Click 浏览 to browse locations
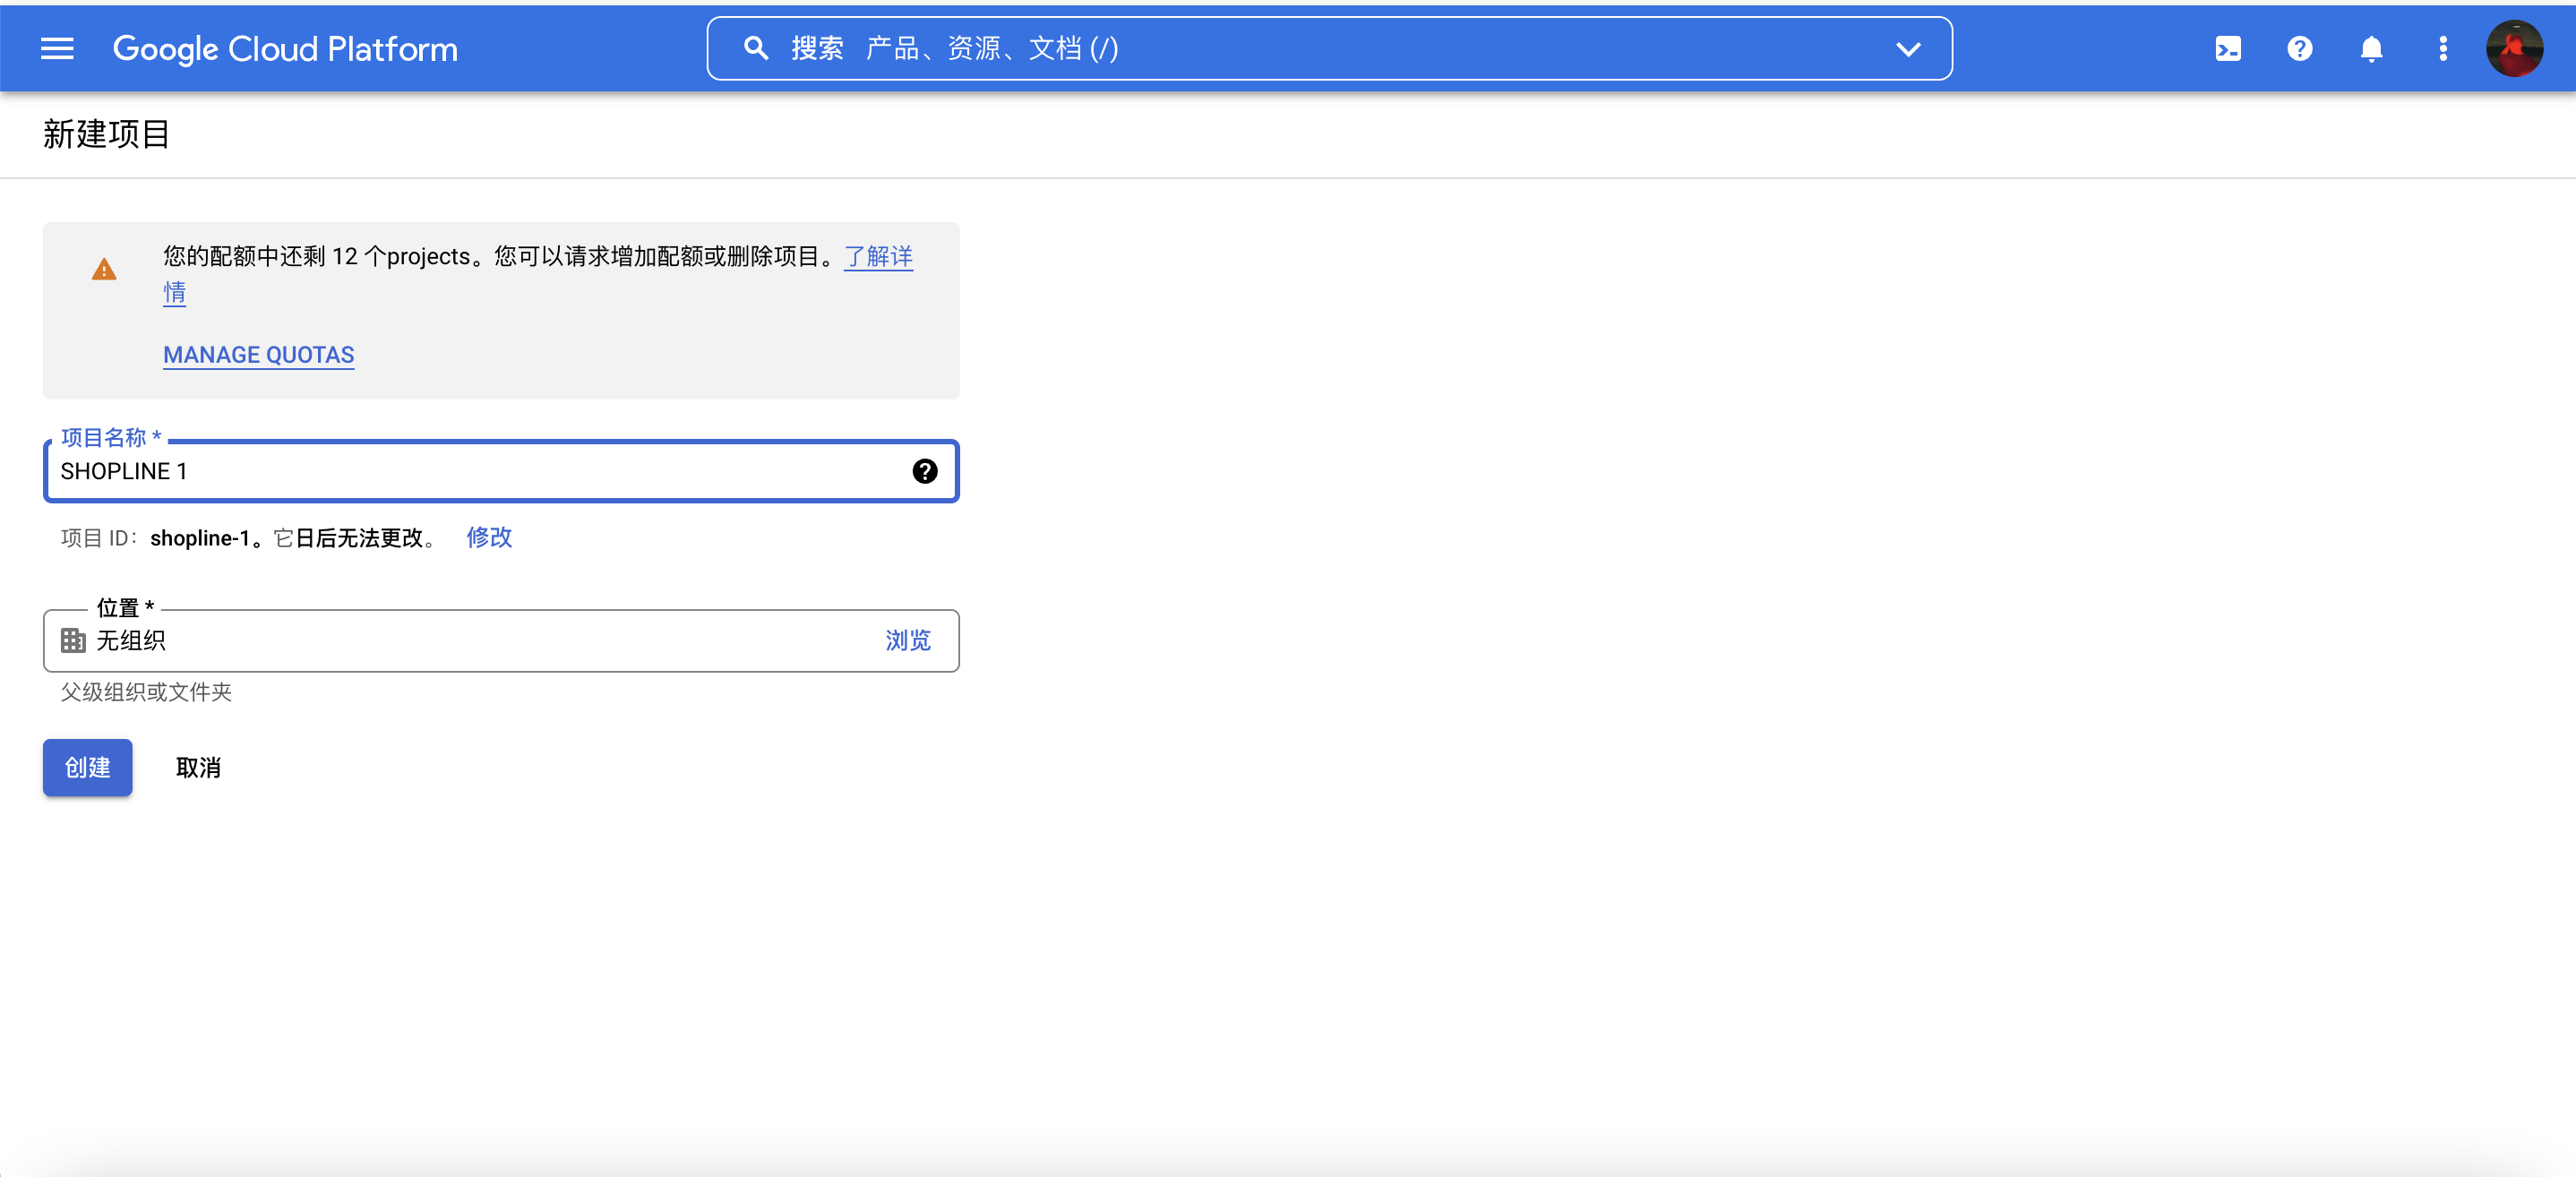2576x1177 pixels. tap(907, 640)
